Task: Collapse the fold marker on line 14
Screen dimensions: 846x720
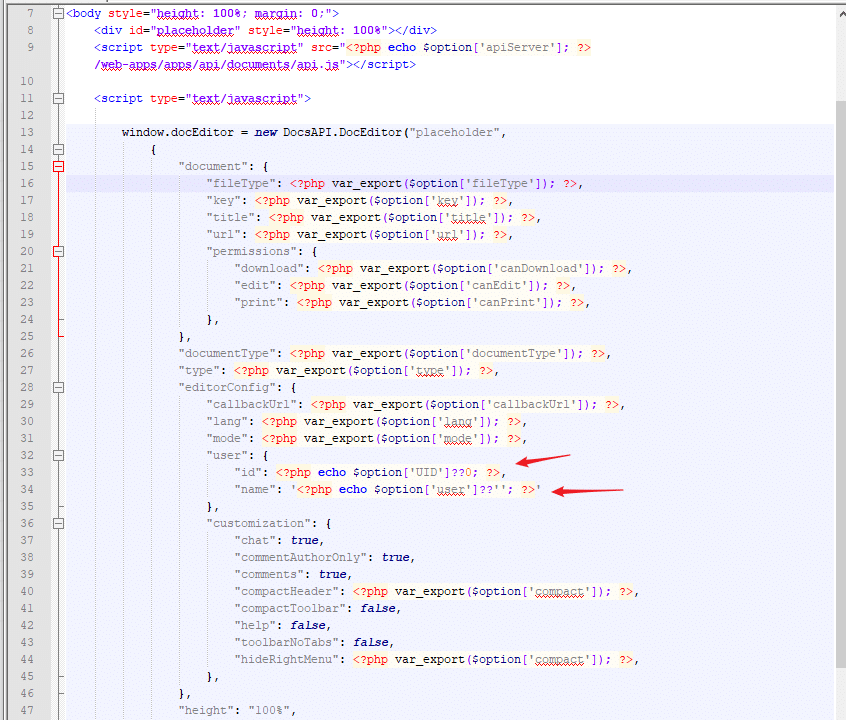Action: pos(58,150)
